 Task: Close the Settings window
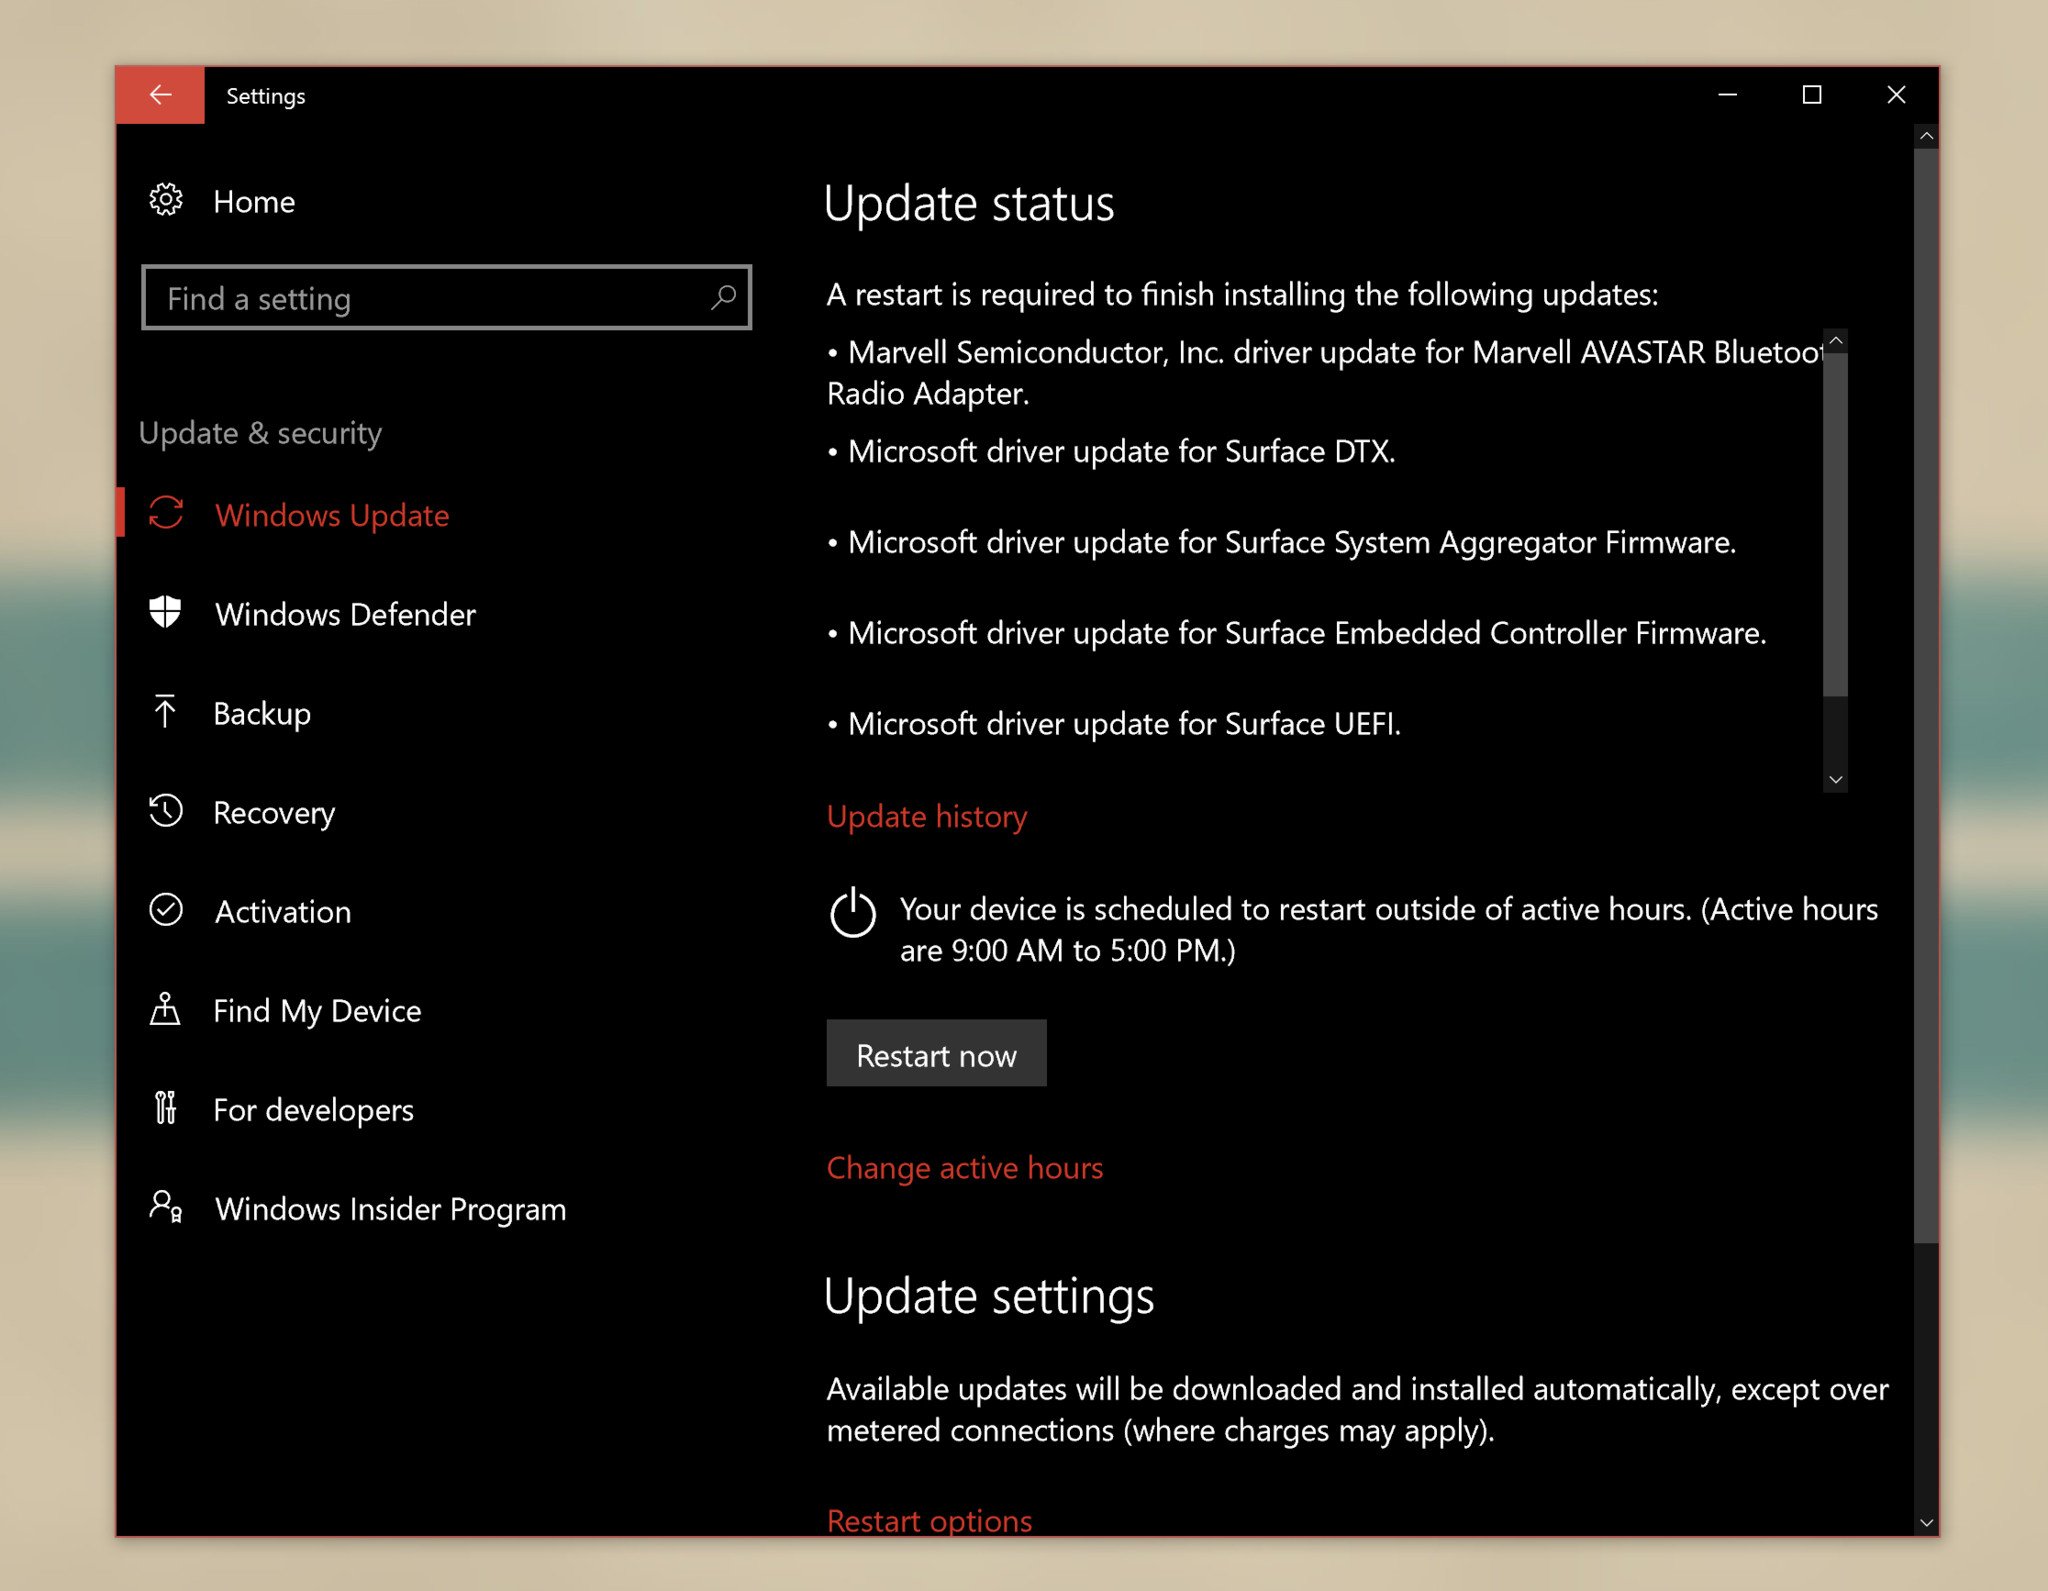1896,95
